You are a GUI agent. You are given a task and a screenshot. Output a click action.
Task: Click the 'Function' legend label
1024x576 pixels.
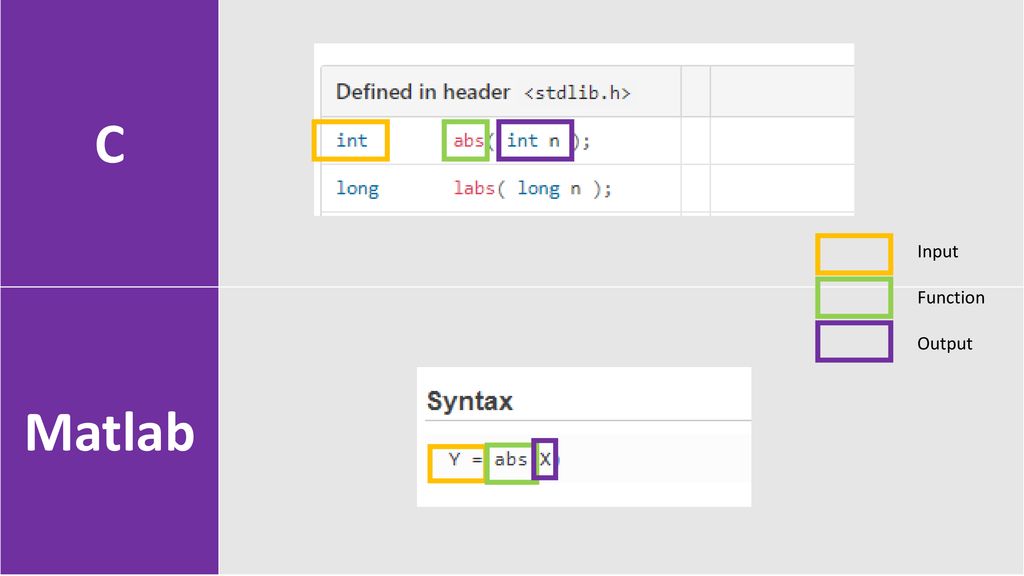pos(950,298)
